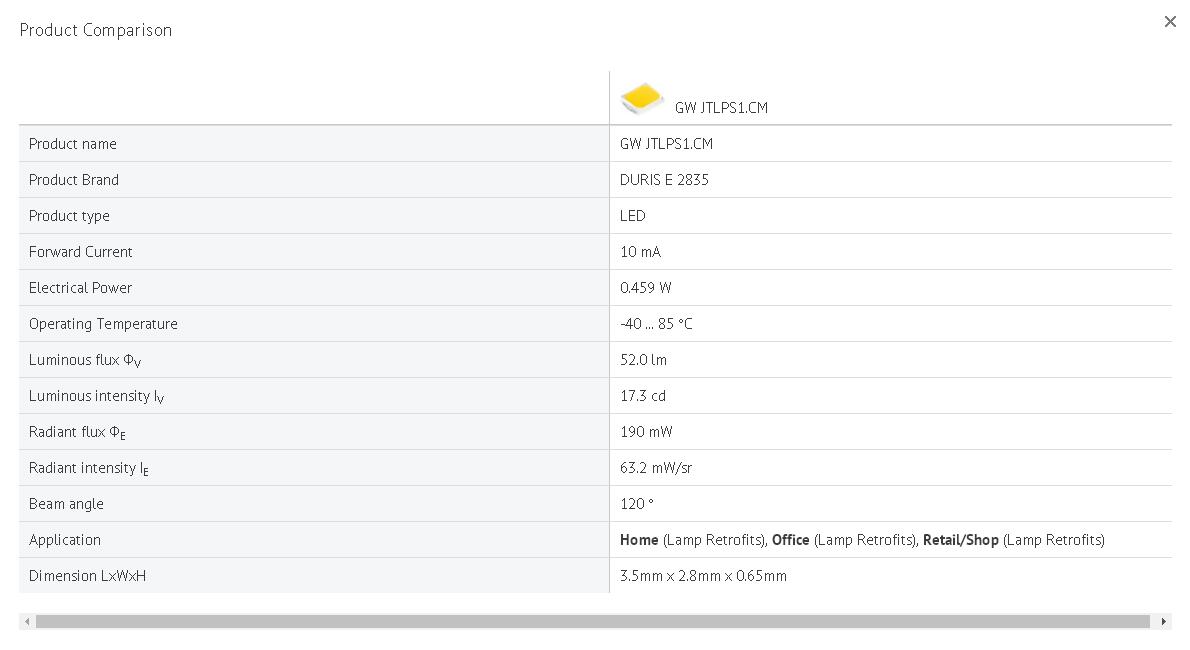Image resolution: width=1190 pixels, height=650 pixels.
Task: Select the Electrical Power label
Action: 80,288
